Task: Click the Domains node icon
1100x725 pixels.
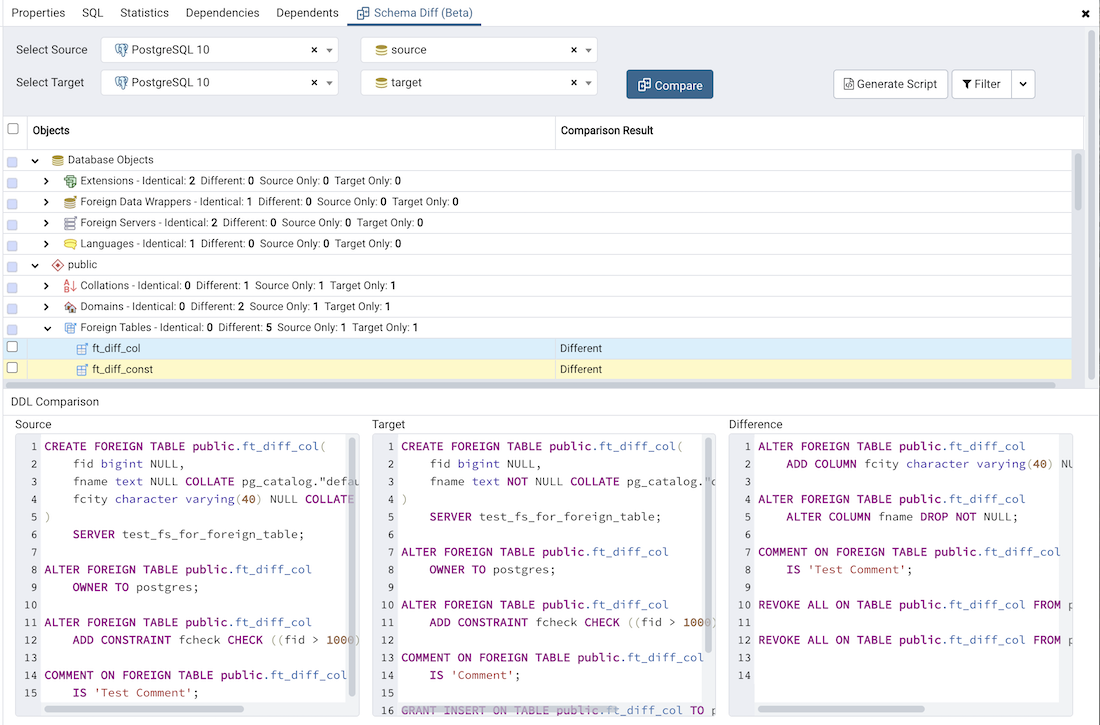Action: [x=70, y=307]
